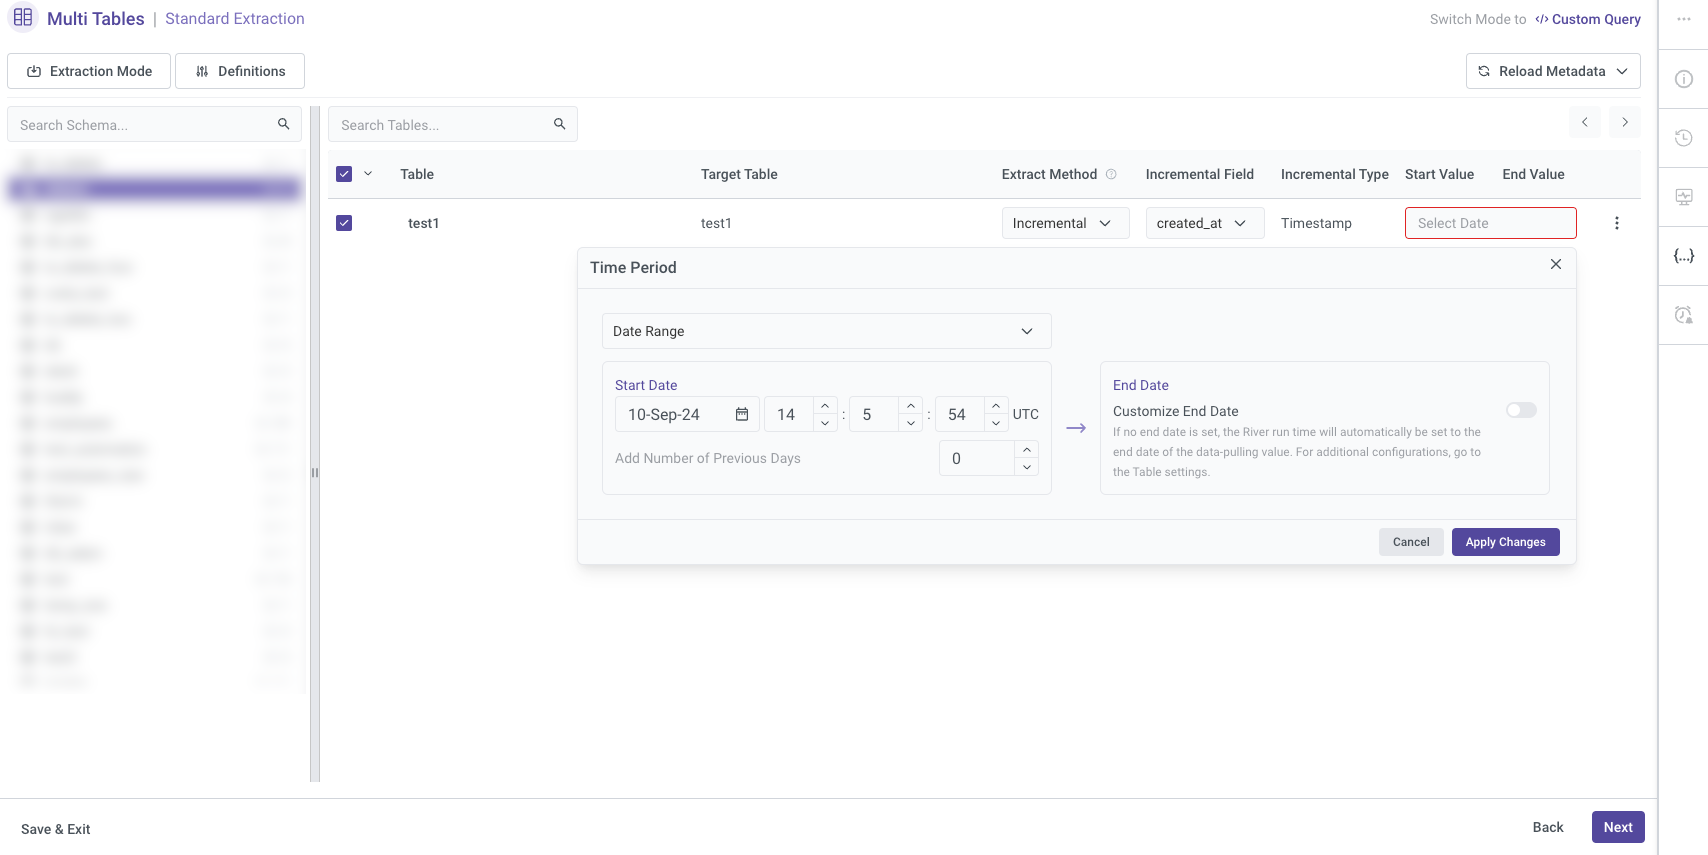Screen dimensions: 1708x855
Task: Click the panel splitter handle
Action: point(315,473)
